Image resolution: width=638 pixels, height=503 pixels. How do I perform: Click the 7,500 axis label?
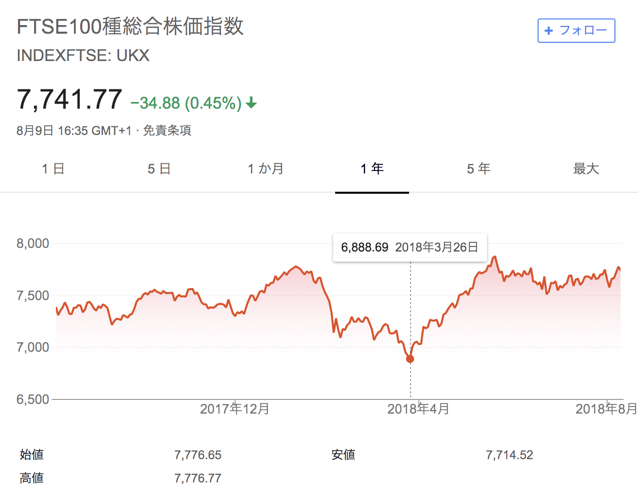33,295
